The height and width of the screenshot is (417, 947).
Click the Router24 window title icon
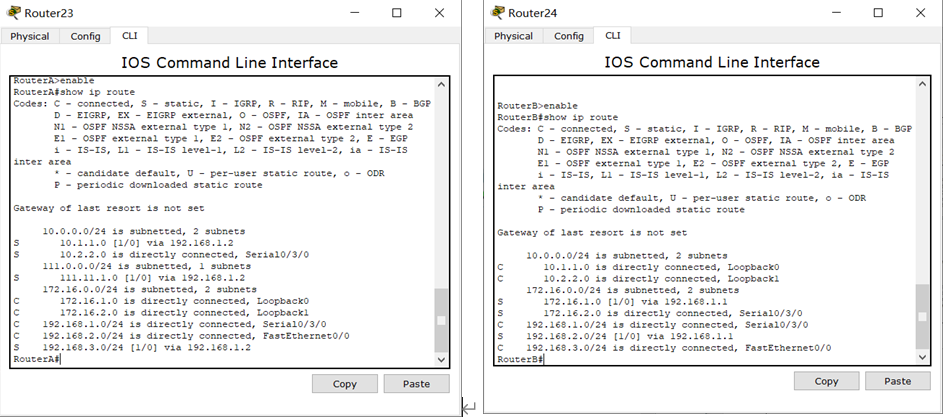point(498,13)
